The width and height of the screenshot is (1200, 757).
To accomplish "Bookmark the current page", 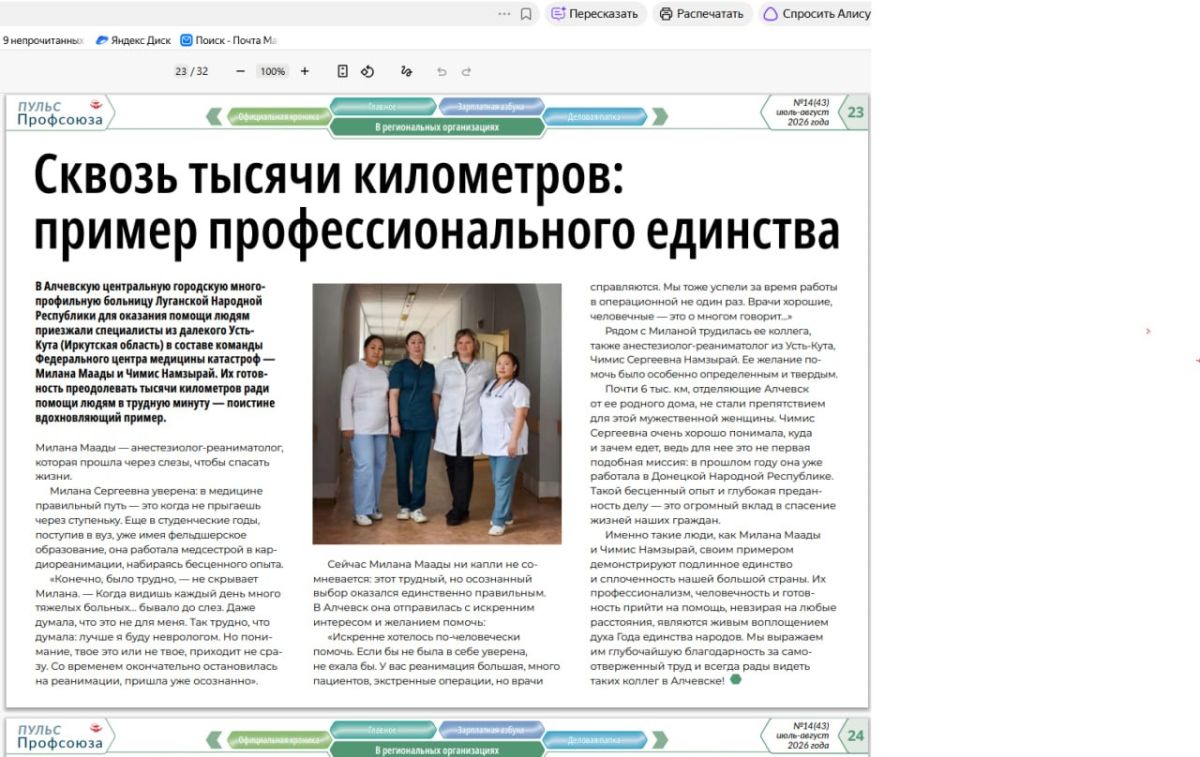I will click(526, 14).
